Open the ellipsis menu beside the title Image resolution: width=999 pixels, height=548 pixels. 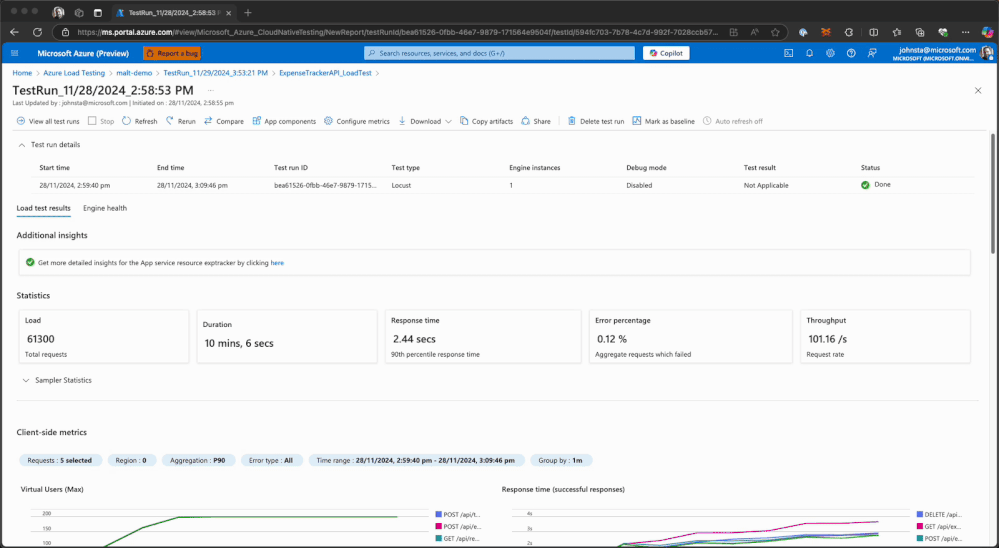tap(211, 90)
